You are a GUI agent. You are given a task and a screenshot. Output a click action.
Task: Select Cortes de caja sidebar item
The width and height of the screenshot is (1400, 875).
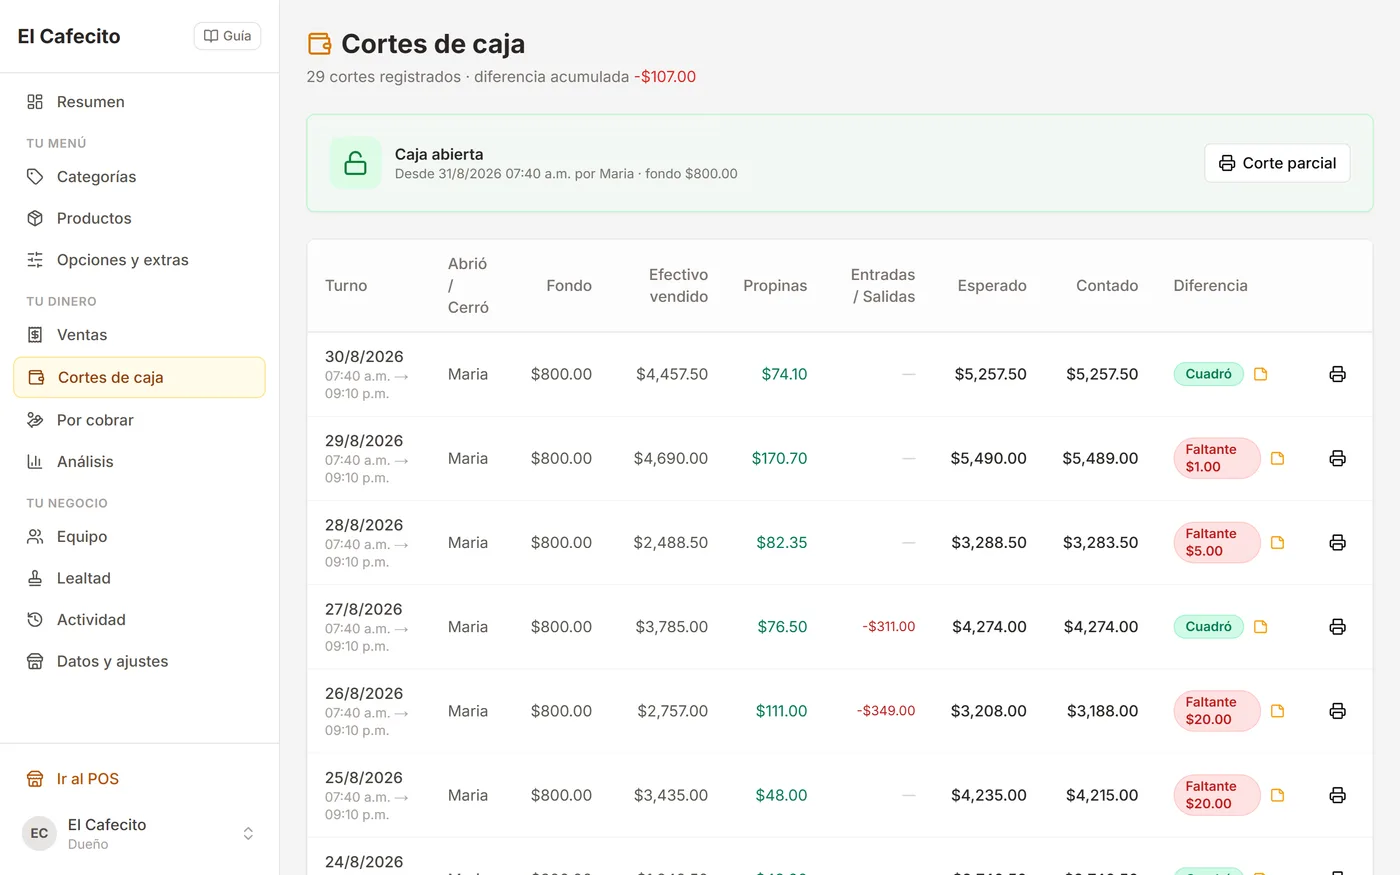[x=139, y=377]
